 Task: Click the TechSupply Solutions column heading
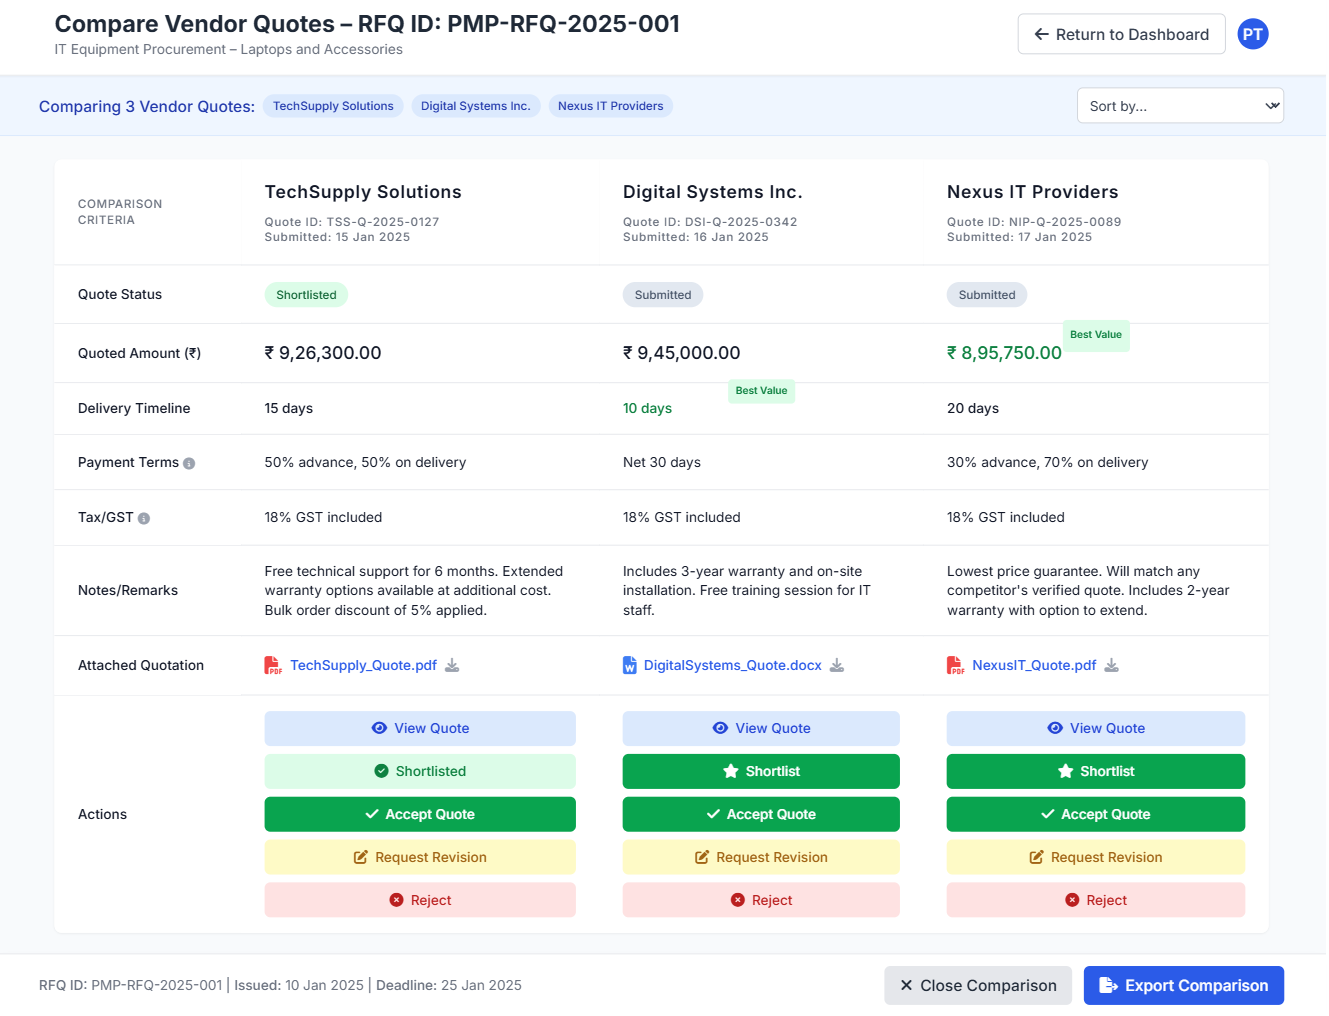tap(363, 192)
